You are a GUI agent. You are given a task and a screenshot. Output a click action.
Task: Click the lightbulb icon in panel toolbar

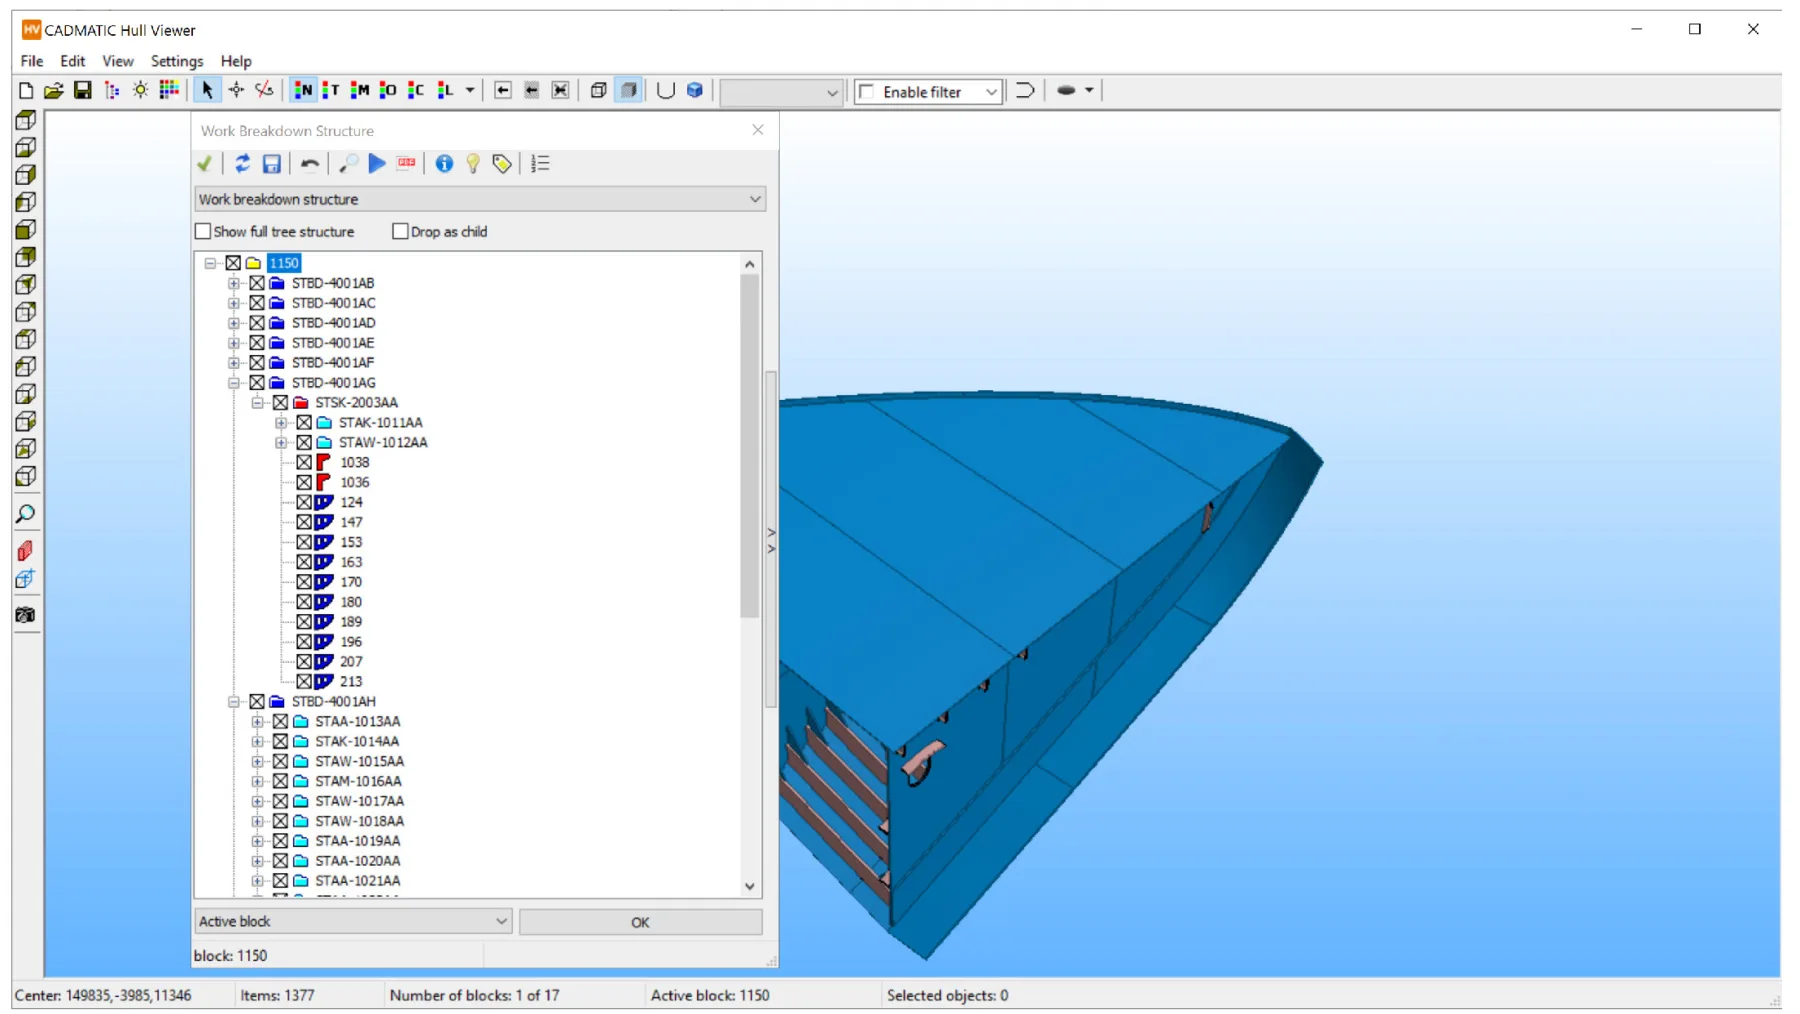coord(473,164)
